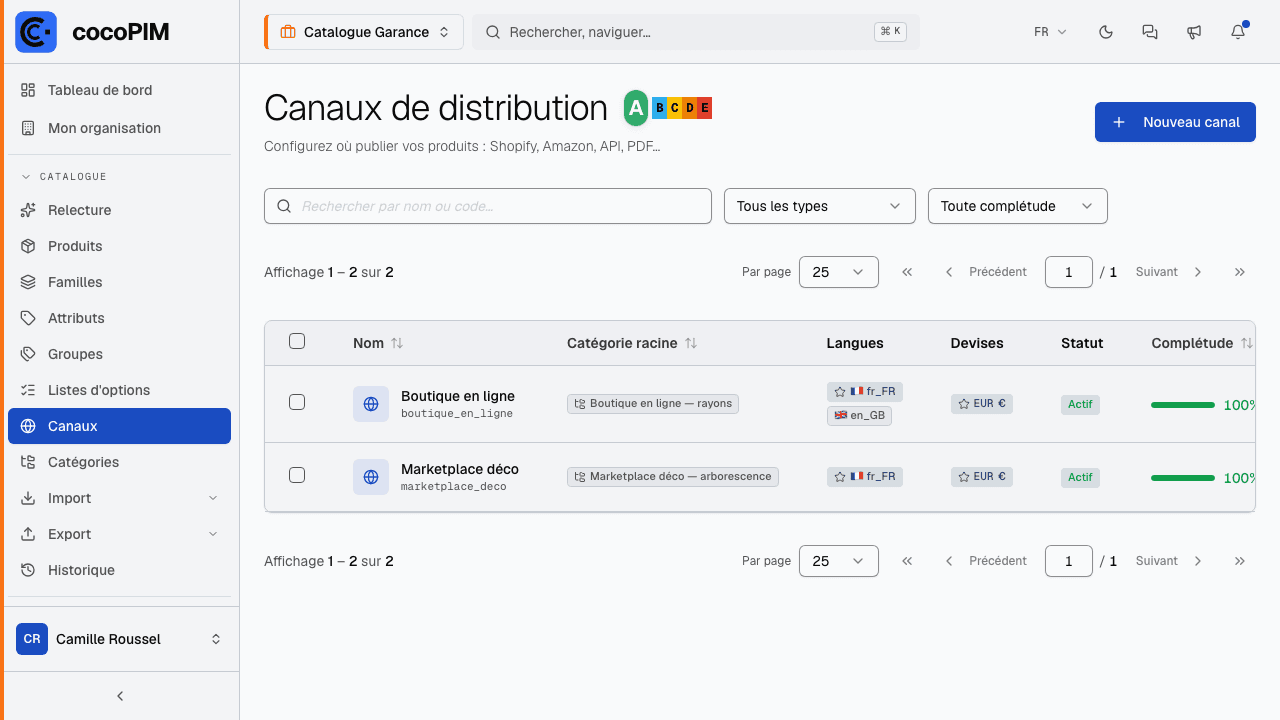This screenshot has width=1280, height=720.
Task: Open the notifications bell
Action: 1238,32
